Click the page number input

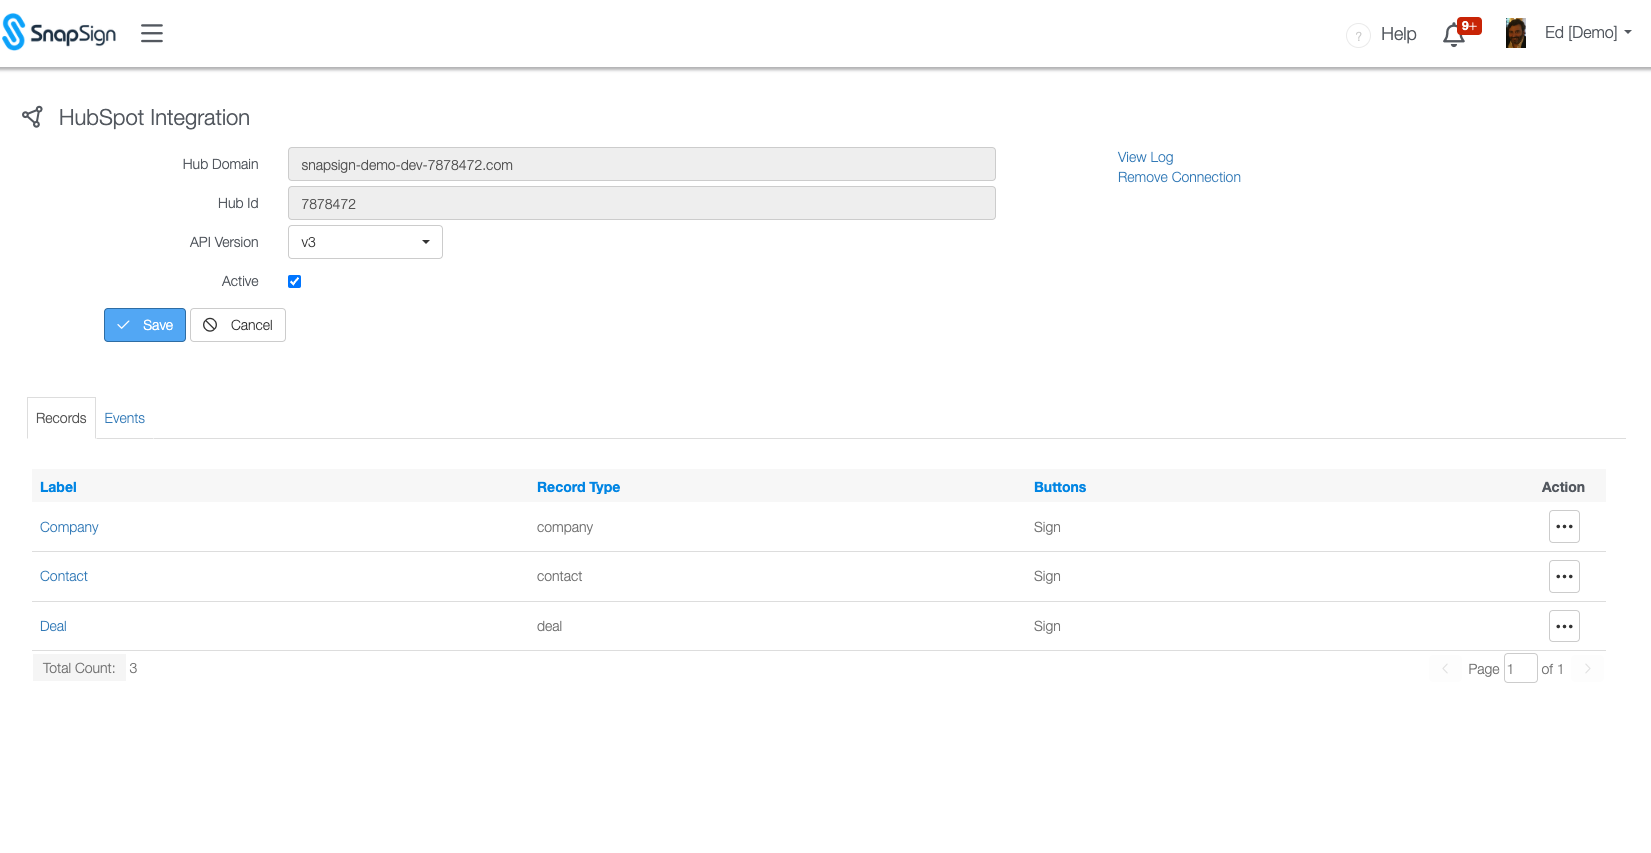(x=1520, y=668)
